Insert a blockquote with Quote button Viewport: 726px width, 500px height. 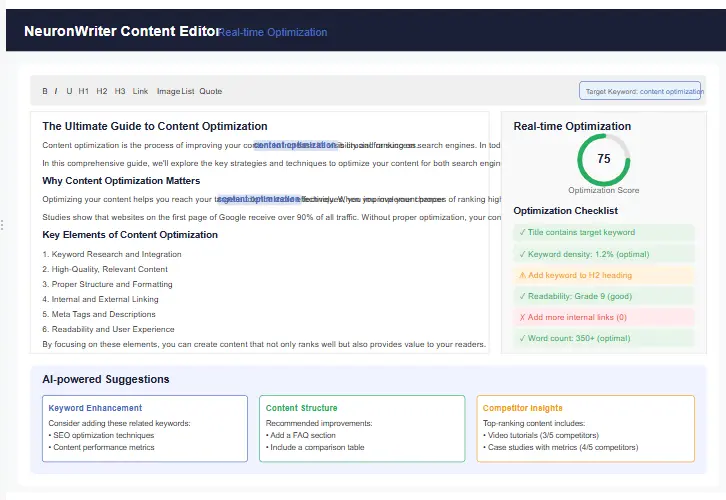click(x=211, y=91)
